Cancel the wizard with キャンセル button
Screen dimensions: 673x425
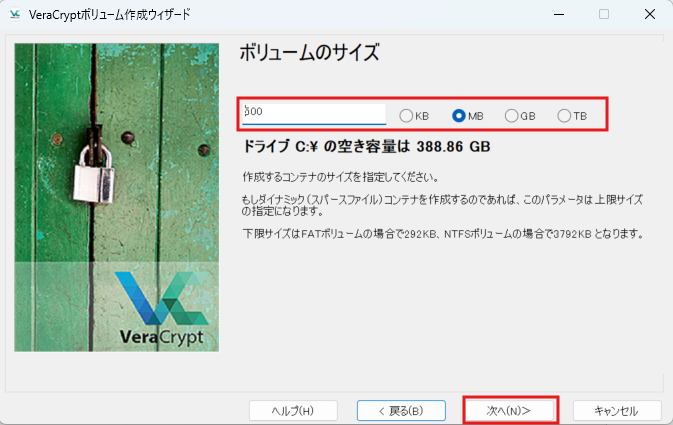(617, 411)
